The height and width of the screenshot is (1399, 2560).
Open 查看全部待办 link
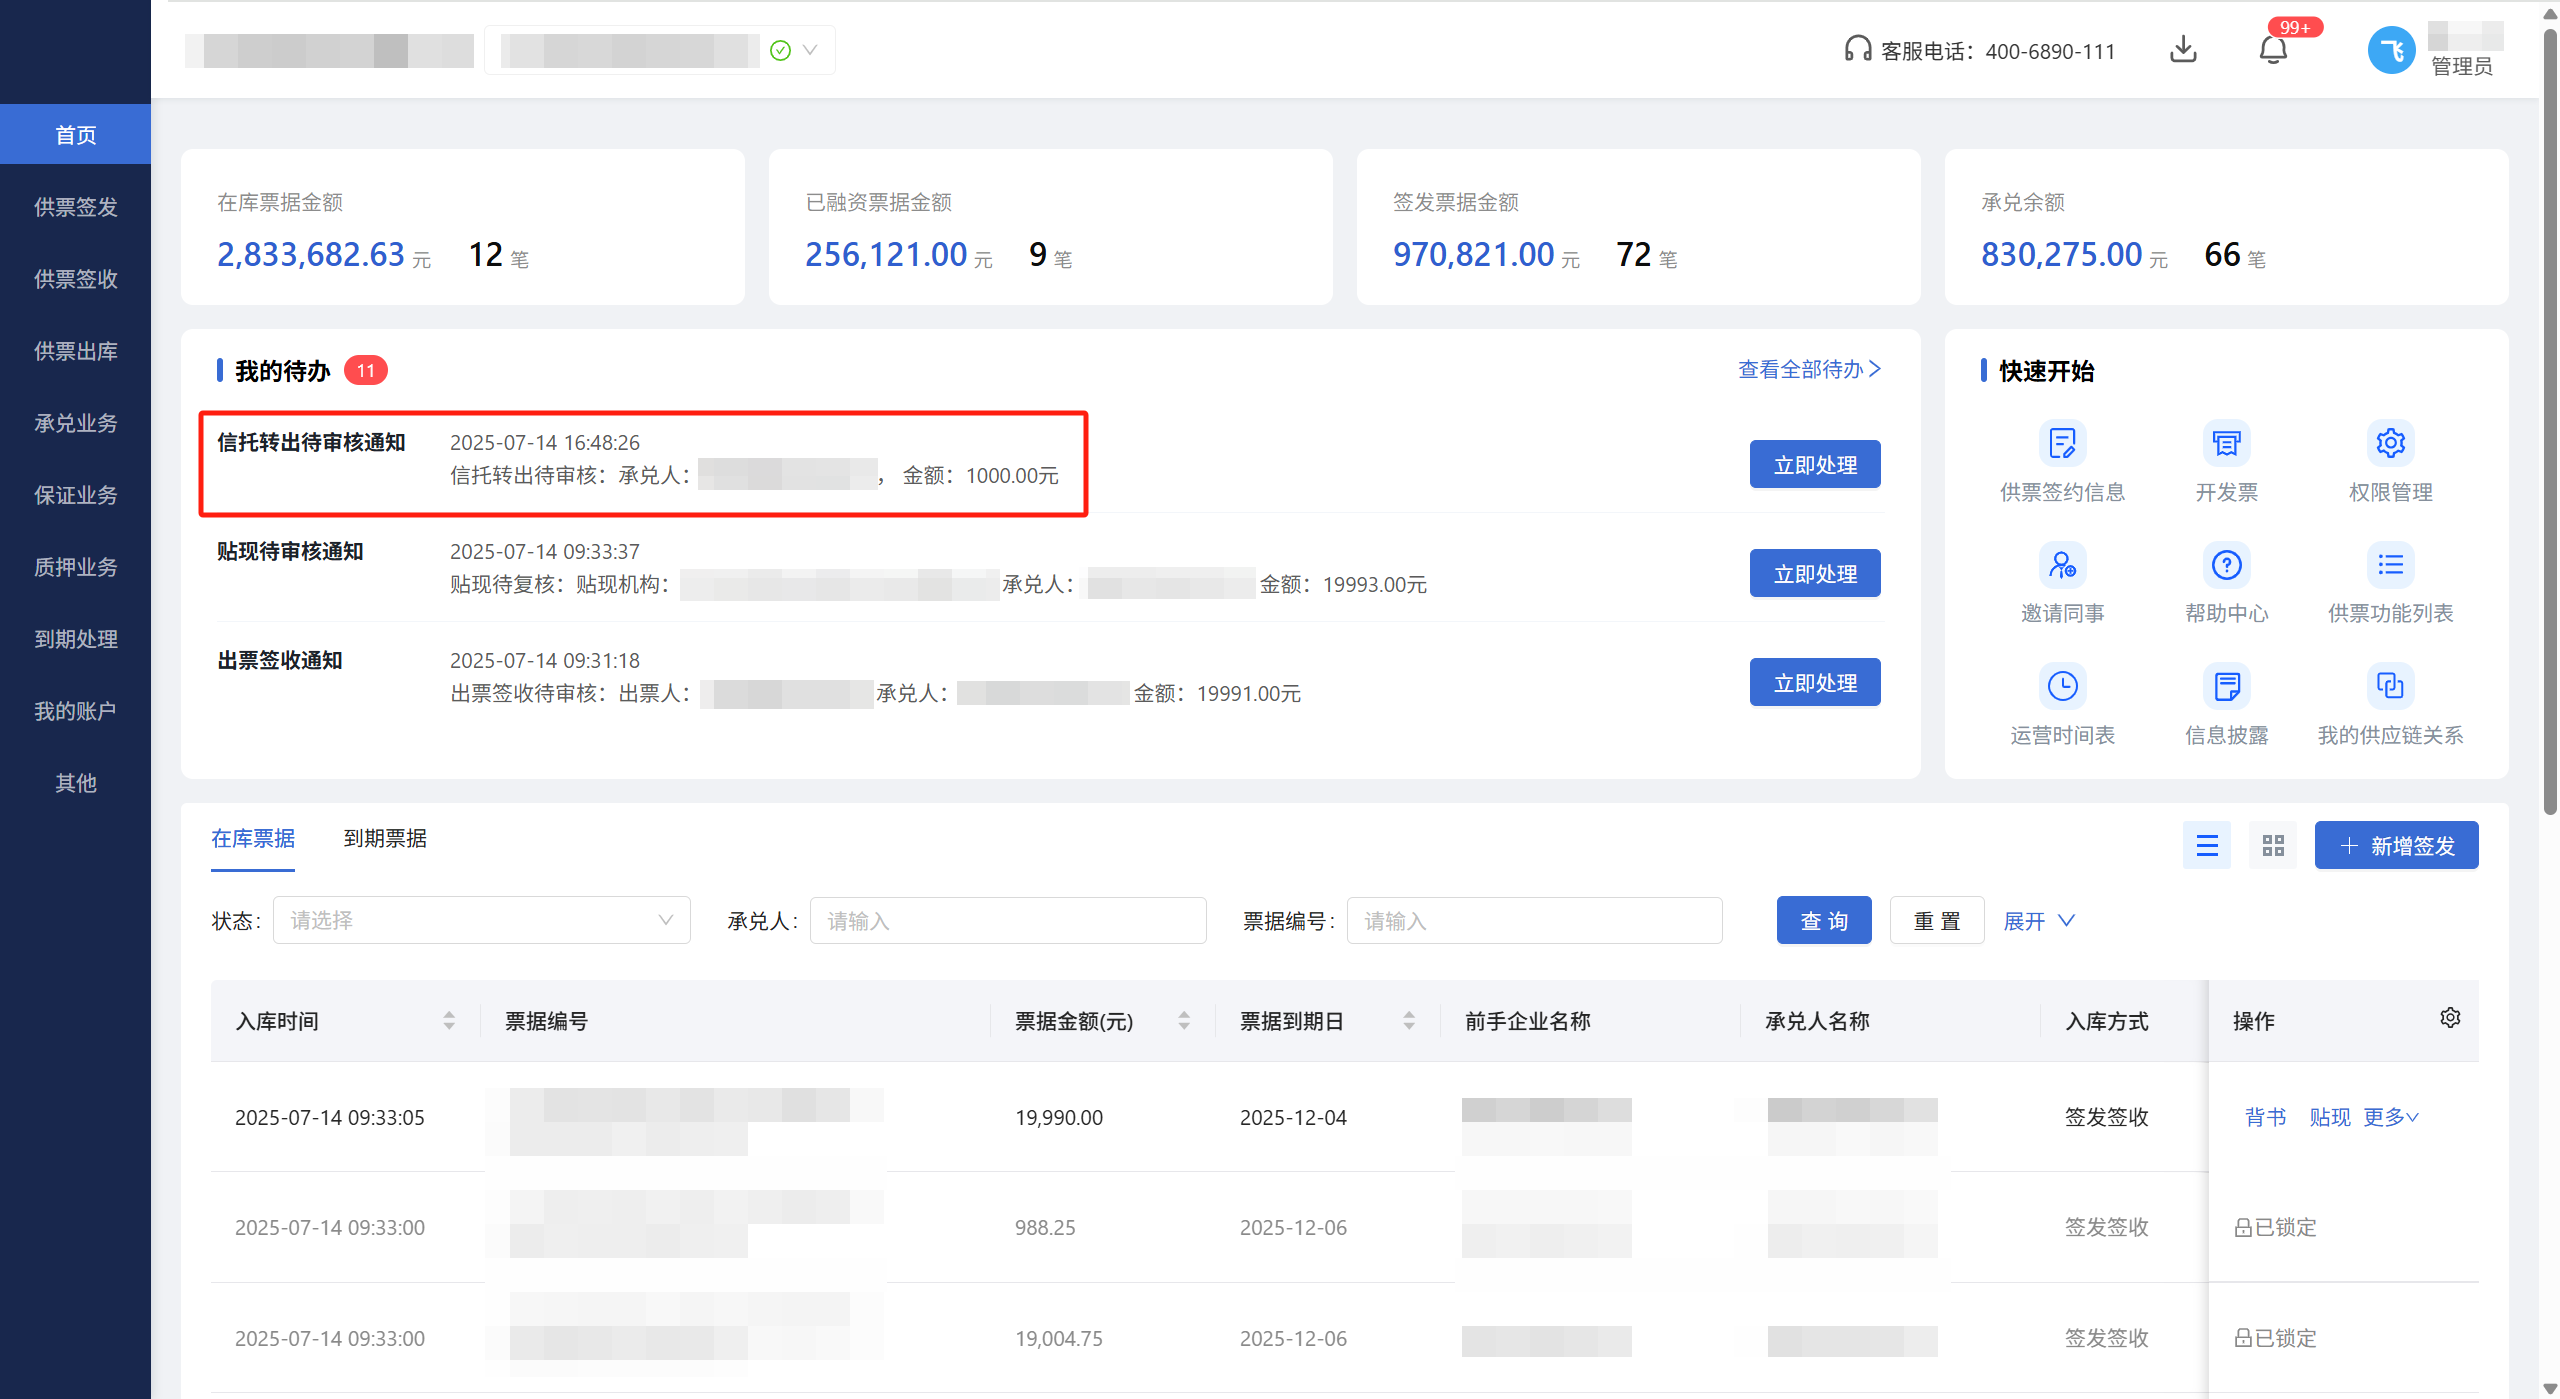[1809, 369]
